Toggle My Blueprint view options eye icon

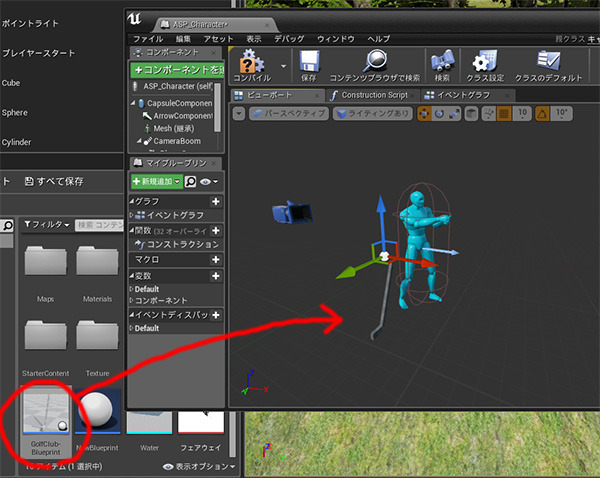(x=209, y=181)
